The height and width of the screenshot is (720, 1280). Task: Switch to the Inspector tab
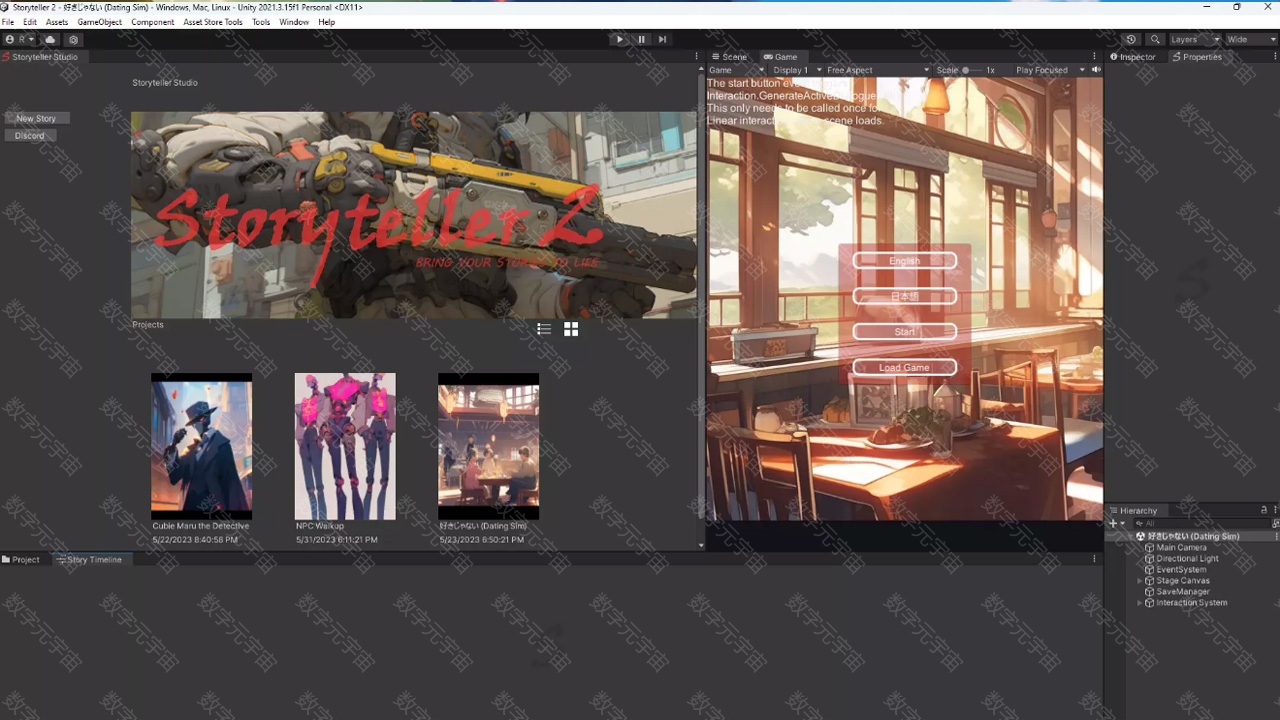[1133, 57]
